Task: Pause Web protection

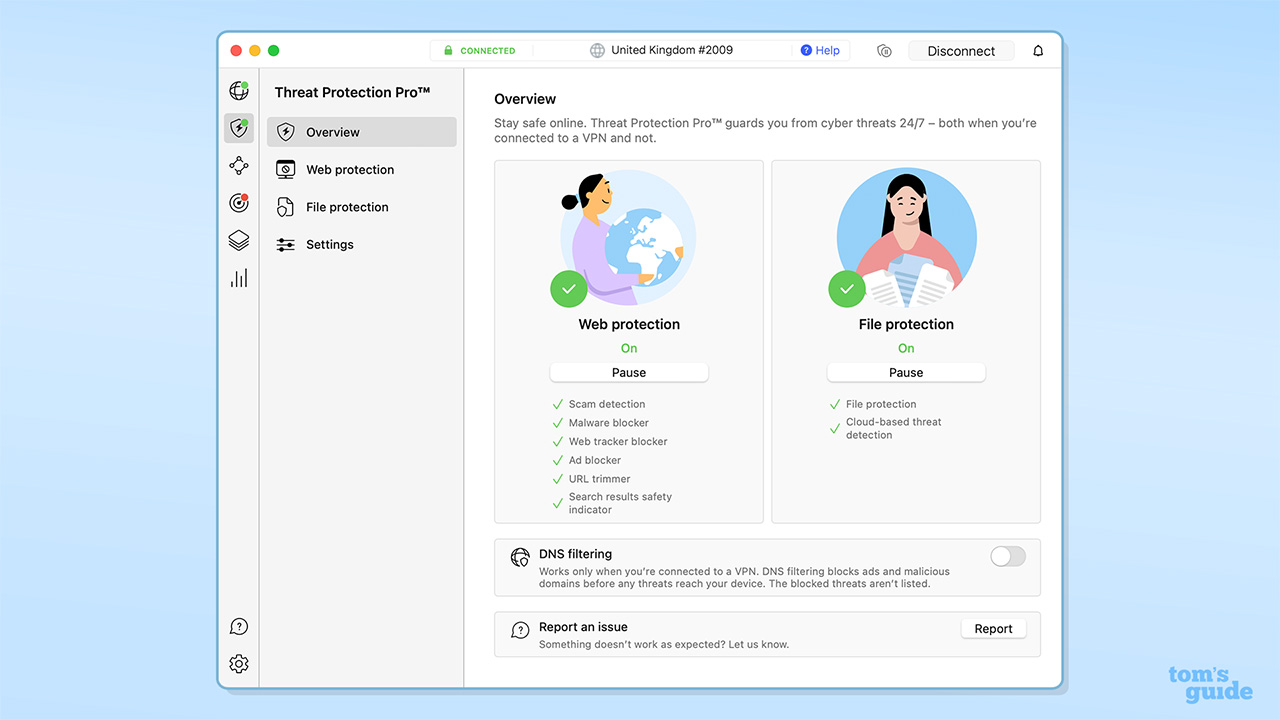Action: click(629, 372)
